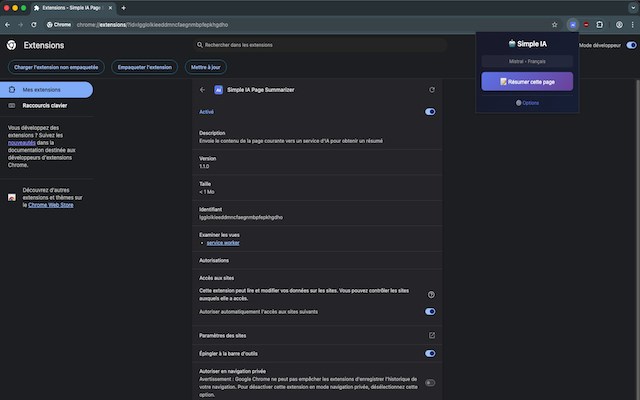Open the Chrome Web Store link

point(51,205)
